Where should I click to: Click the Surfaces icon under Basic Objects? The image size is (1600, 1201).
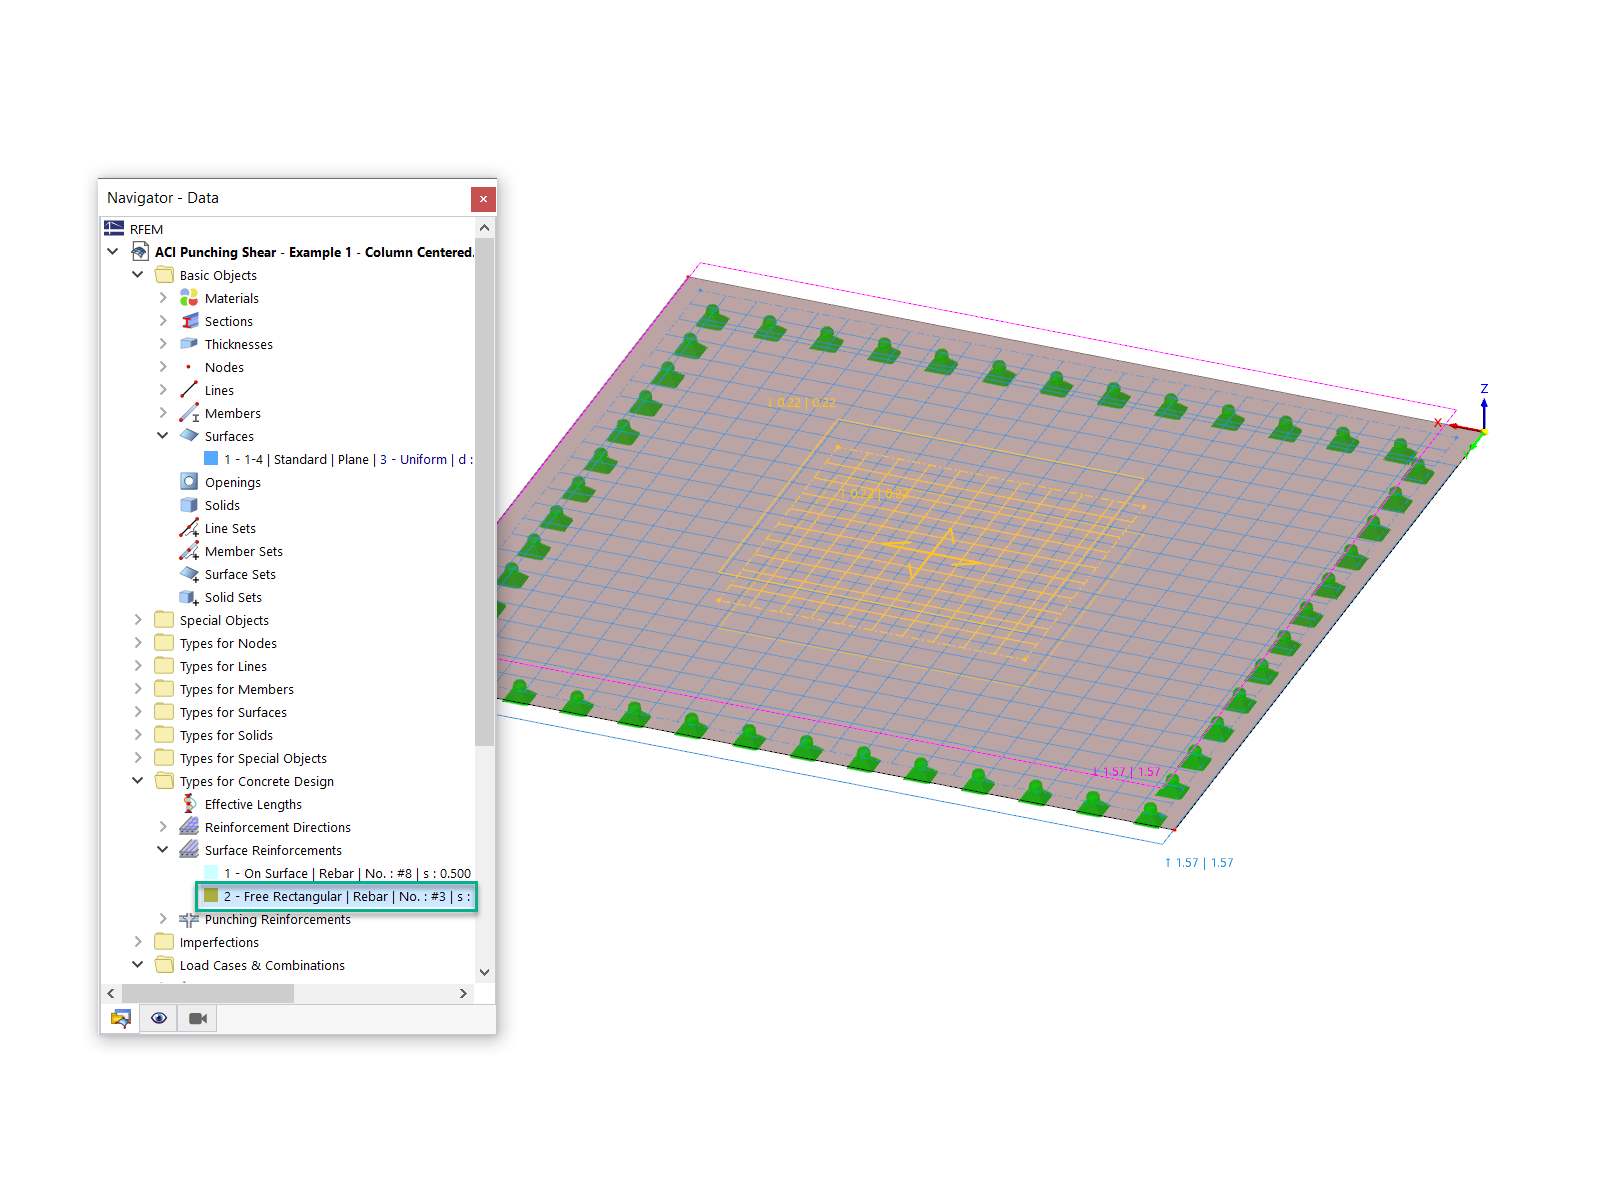click(188, 435)
